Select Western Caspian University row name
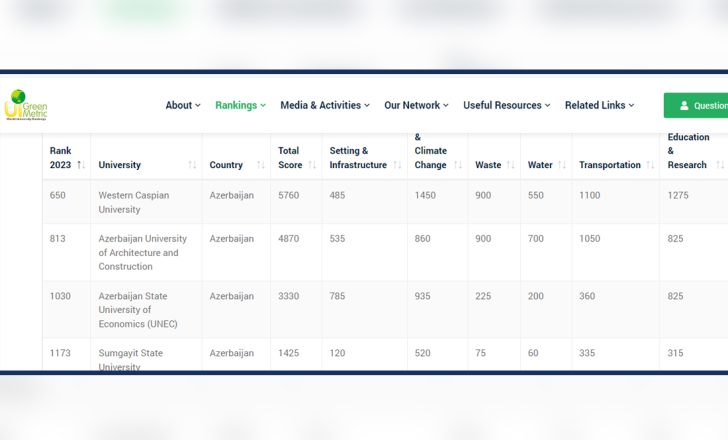The image size is (728, 440). click(134, 202)
